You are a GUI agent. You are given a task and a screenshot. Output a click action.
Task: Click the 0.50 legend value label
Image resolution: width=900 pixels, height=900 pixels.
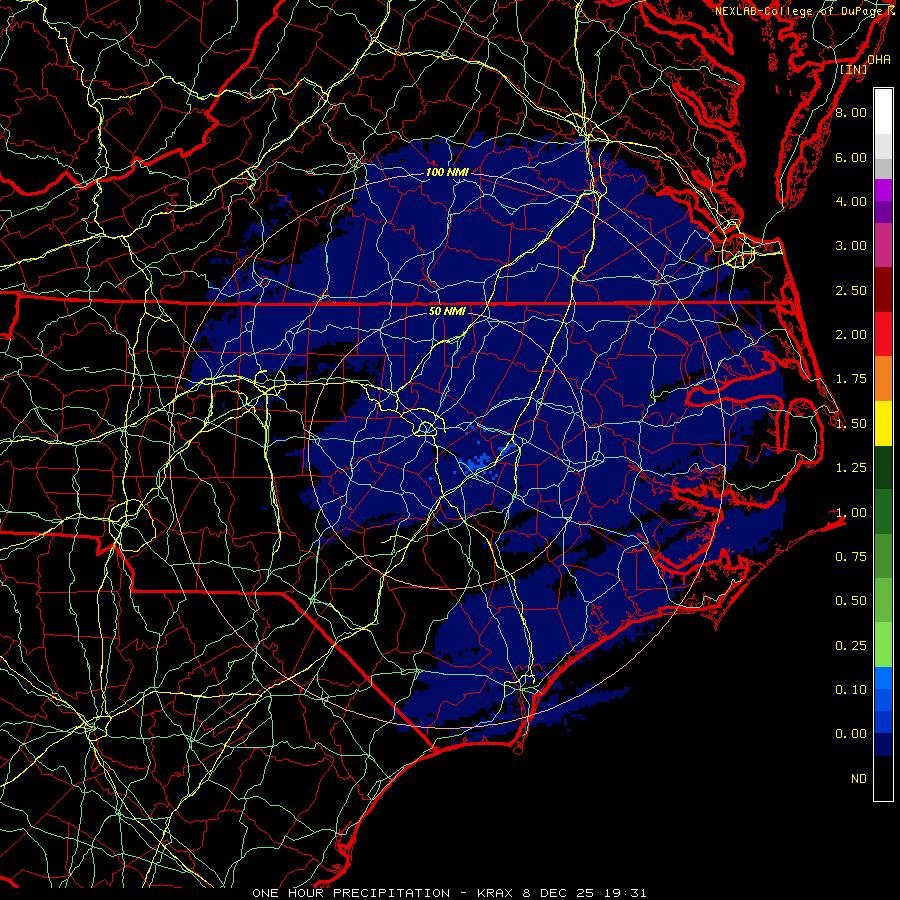(851, 601)
